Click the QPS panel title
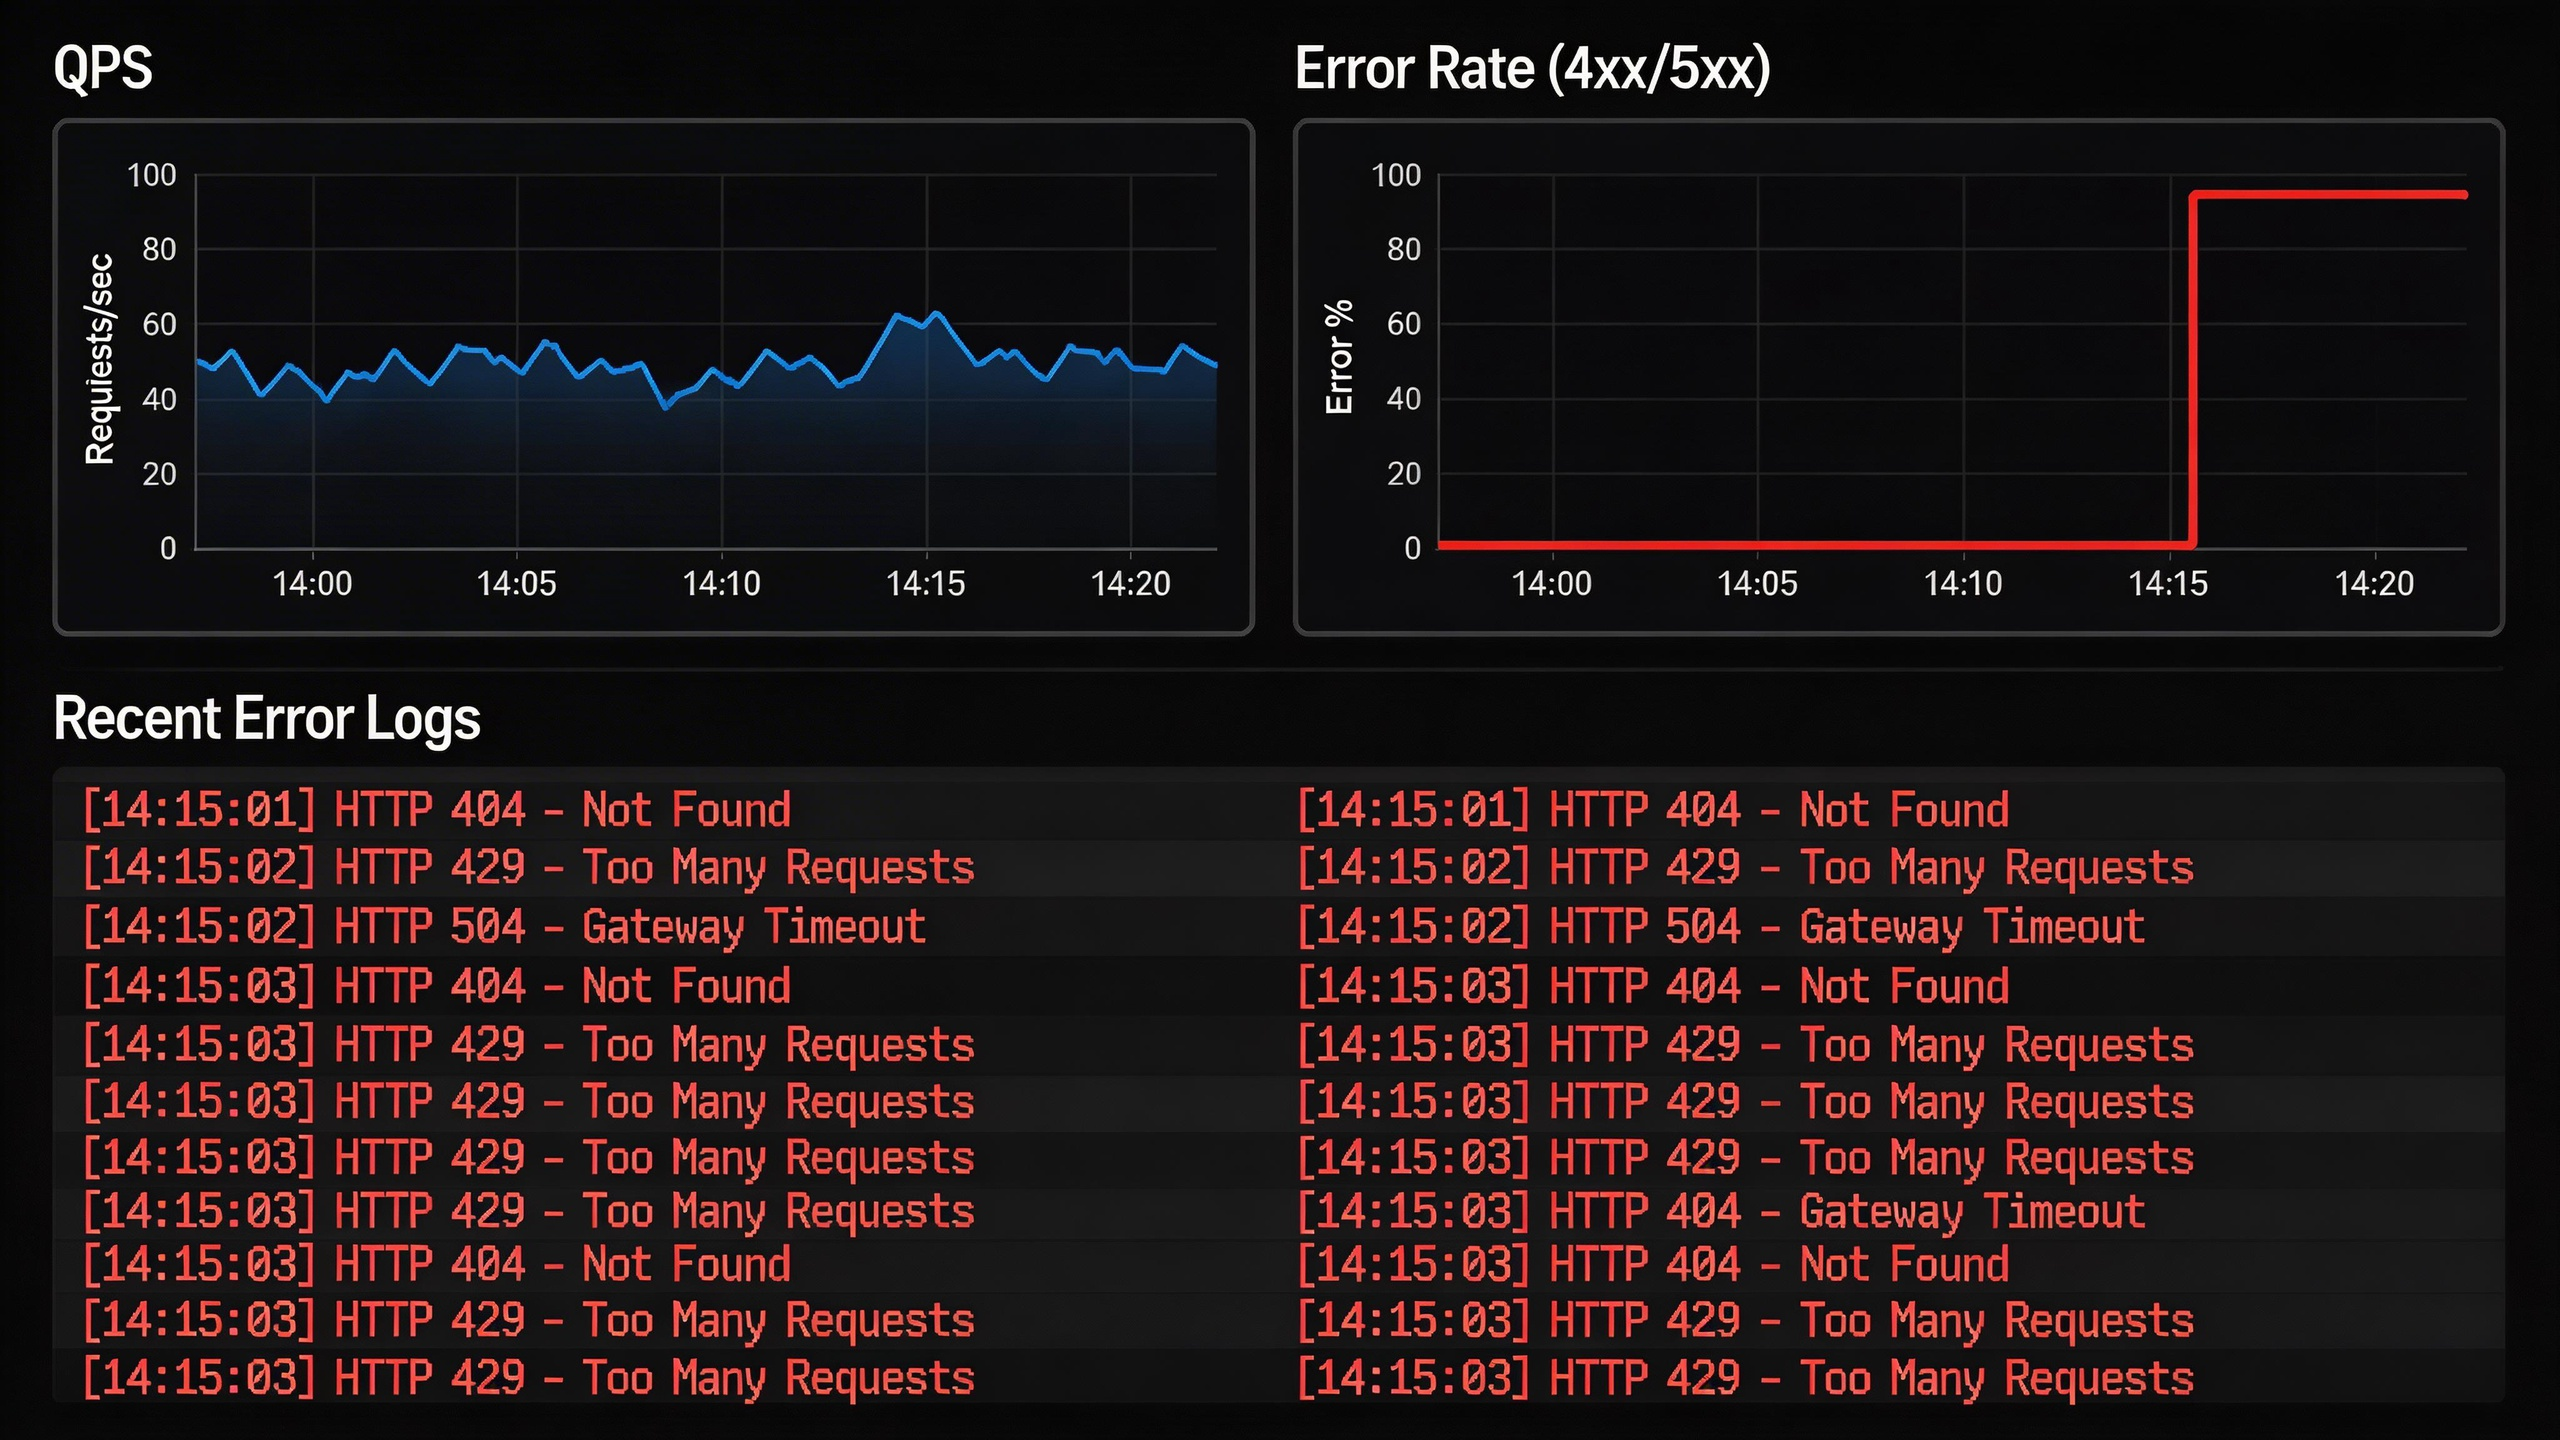 pyautogui.click(x=103, y=68)
